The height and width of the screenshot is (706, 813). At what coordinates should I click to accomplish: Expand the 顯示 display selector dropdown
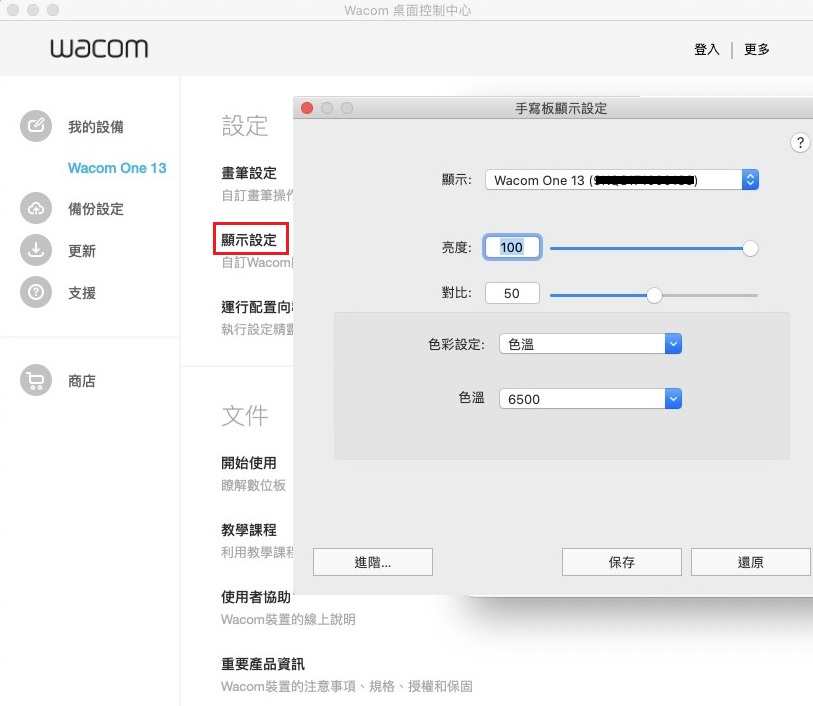click(x=622, y=180)
